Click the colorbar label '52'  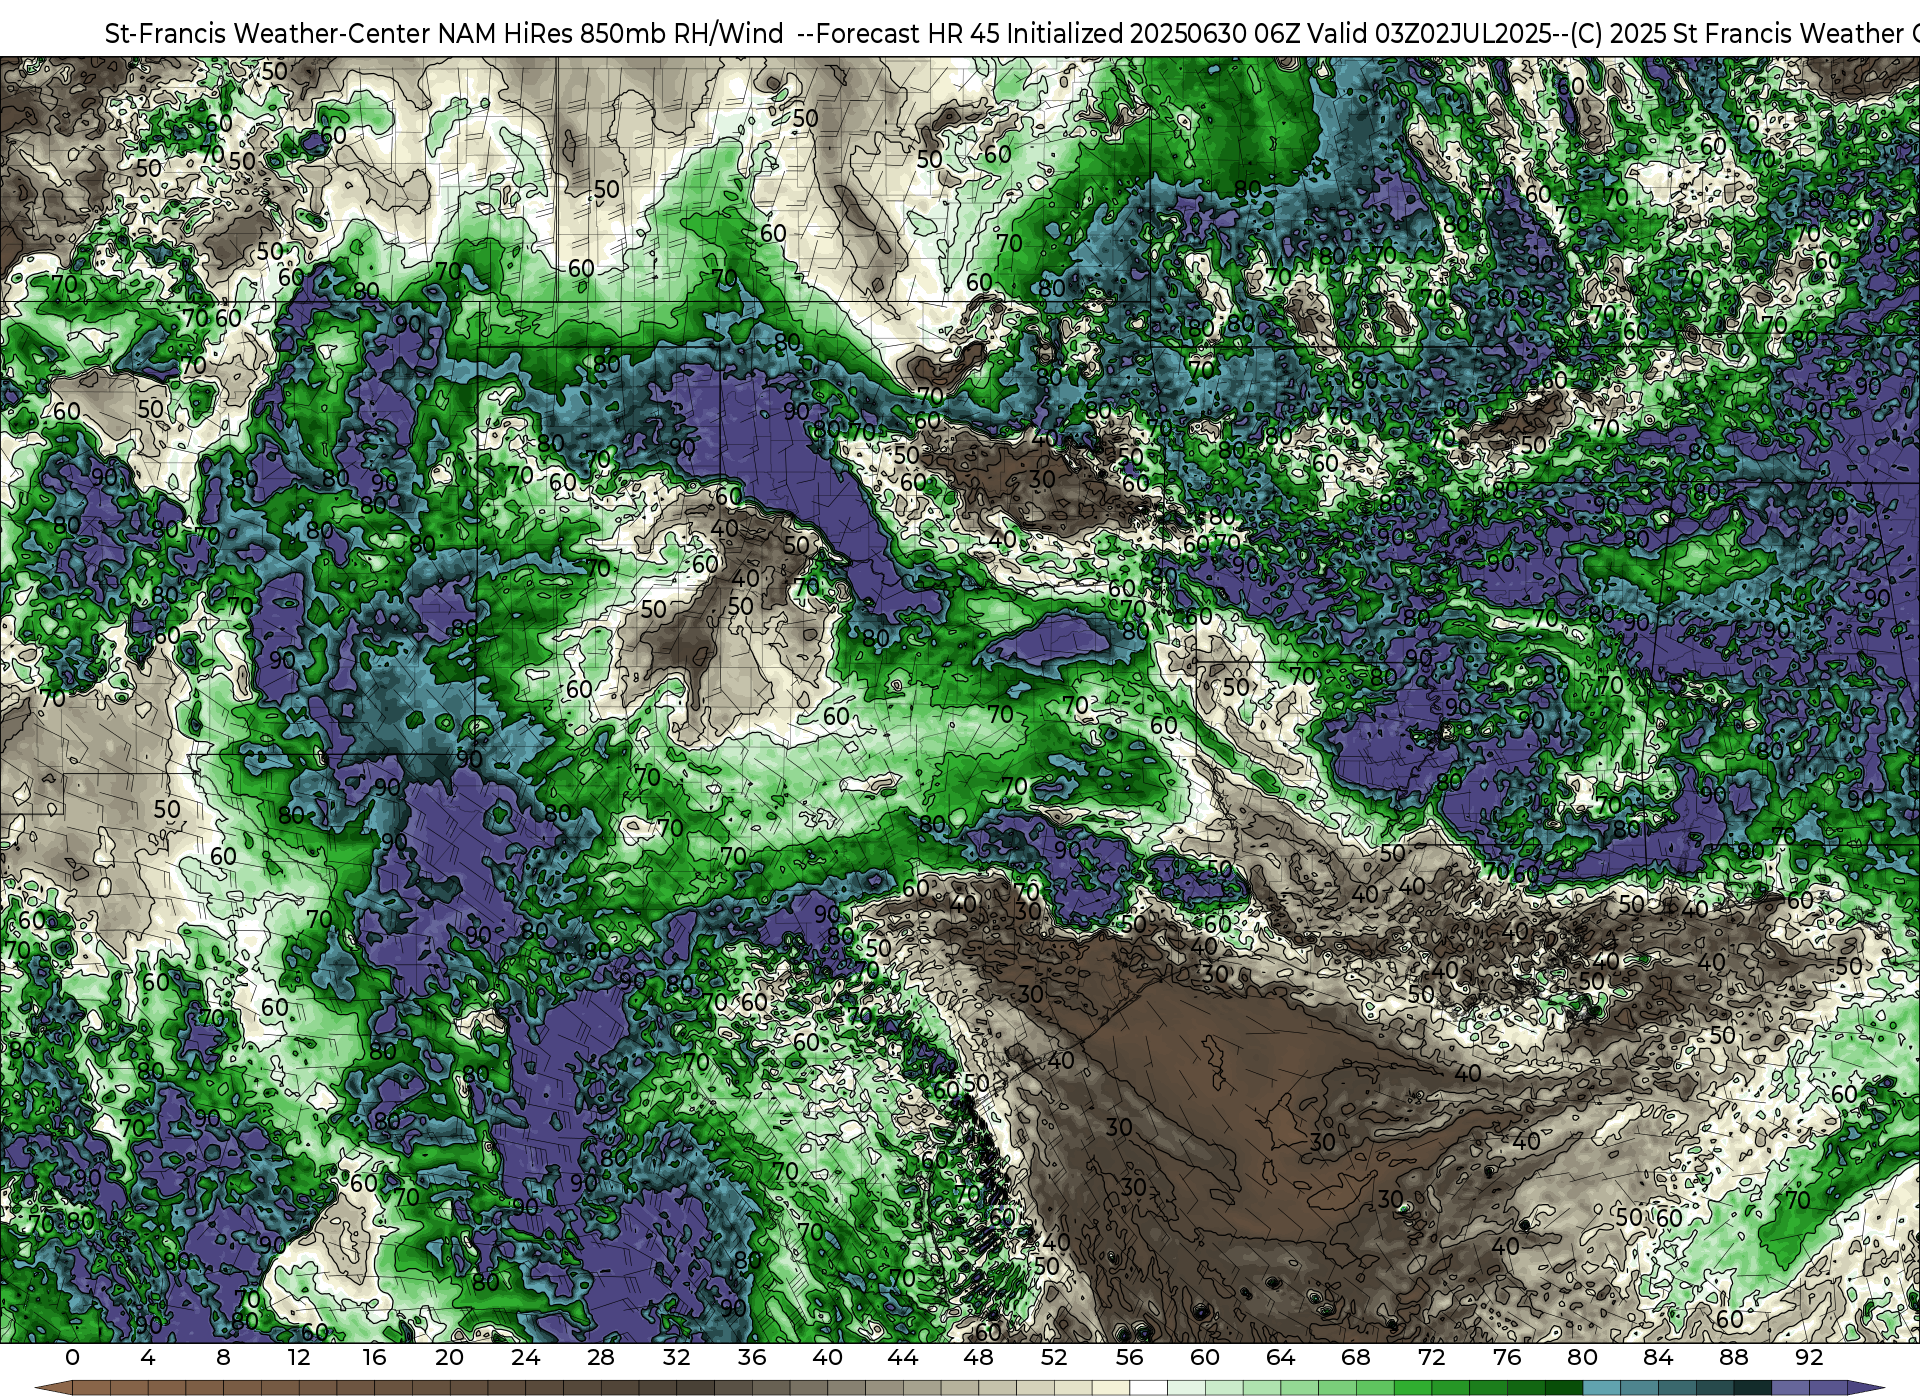[x=1053, y=1357]
